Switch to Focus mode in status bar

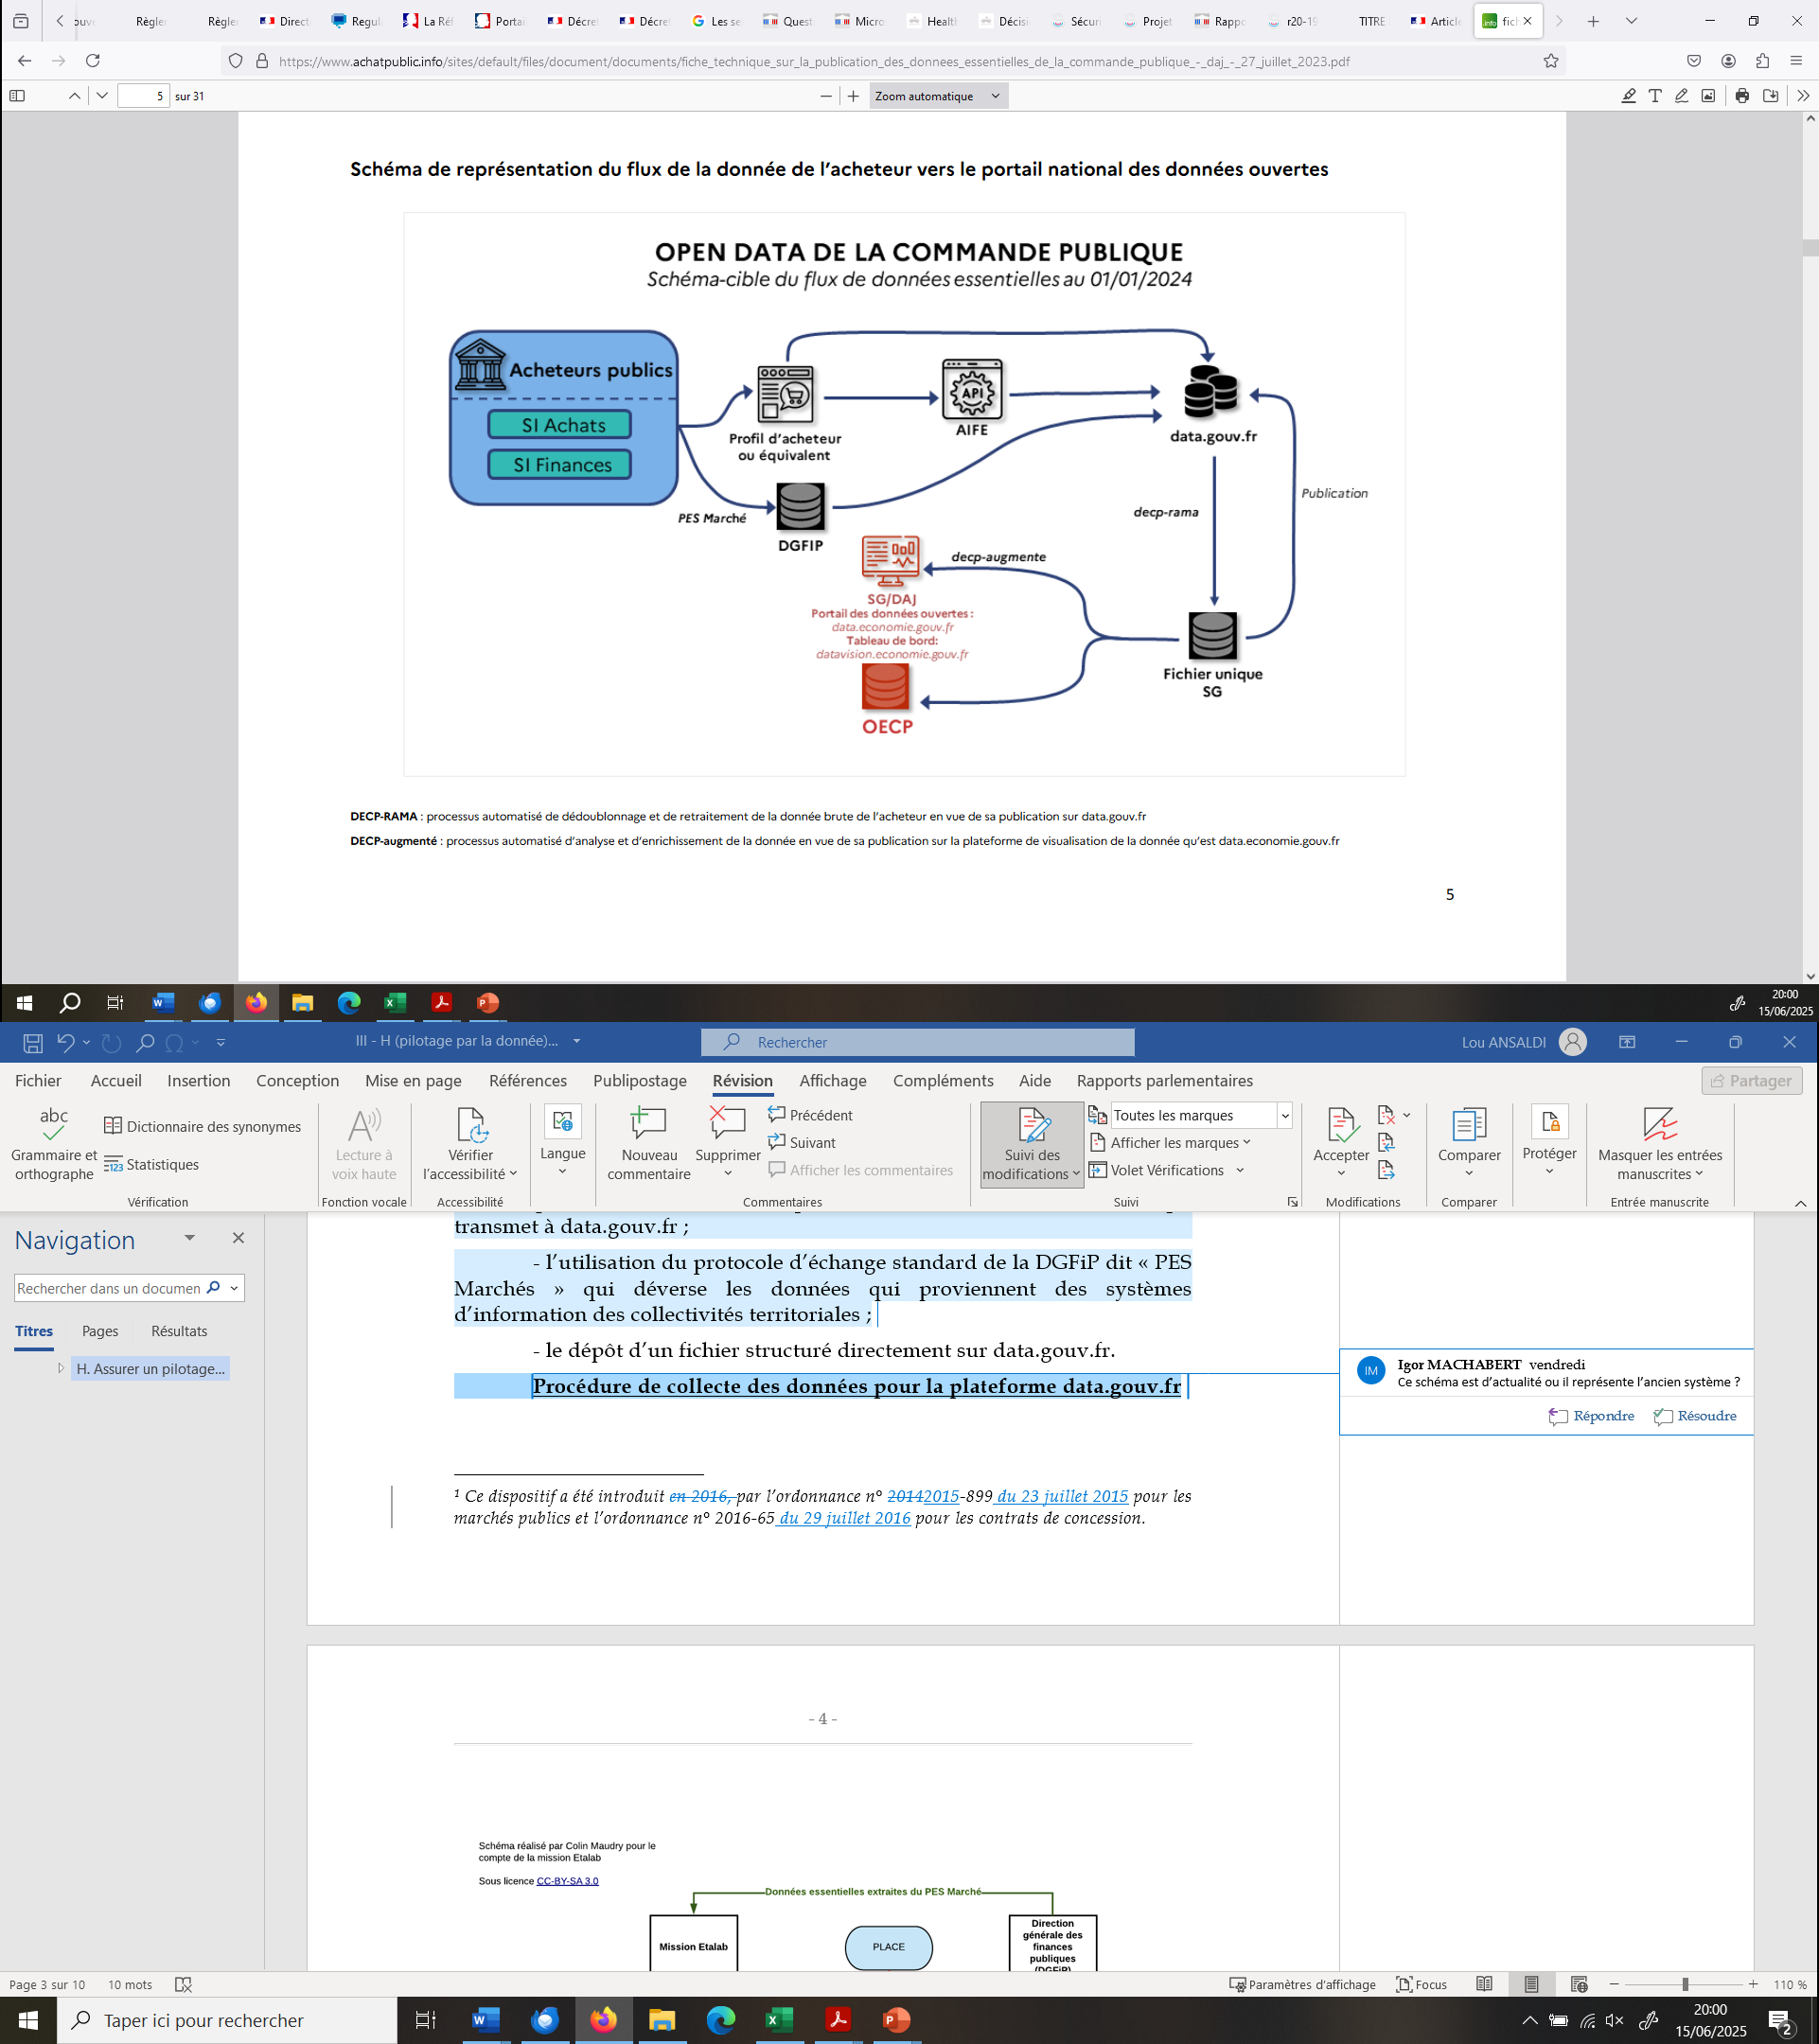click(1421, 1984)
